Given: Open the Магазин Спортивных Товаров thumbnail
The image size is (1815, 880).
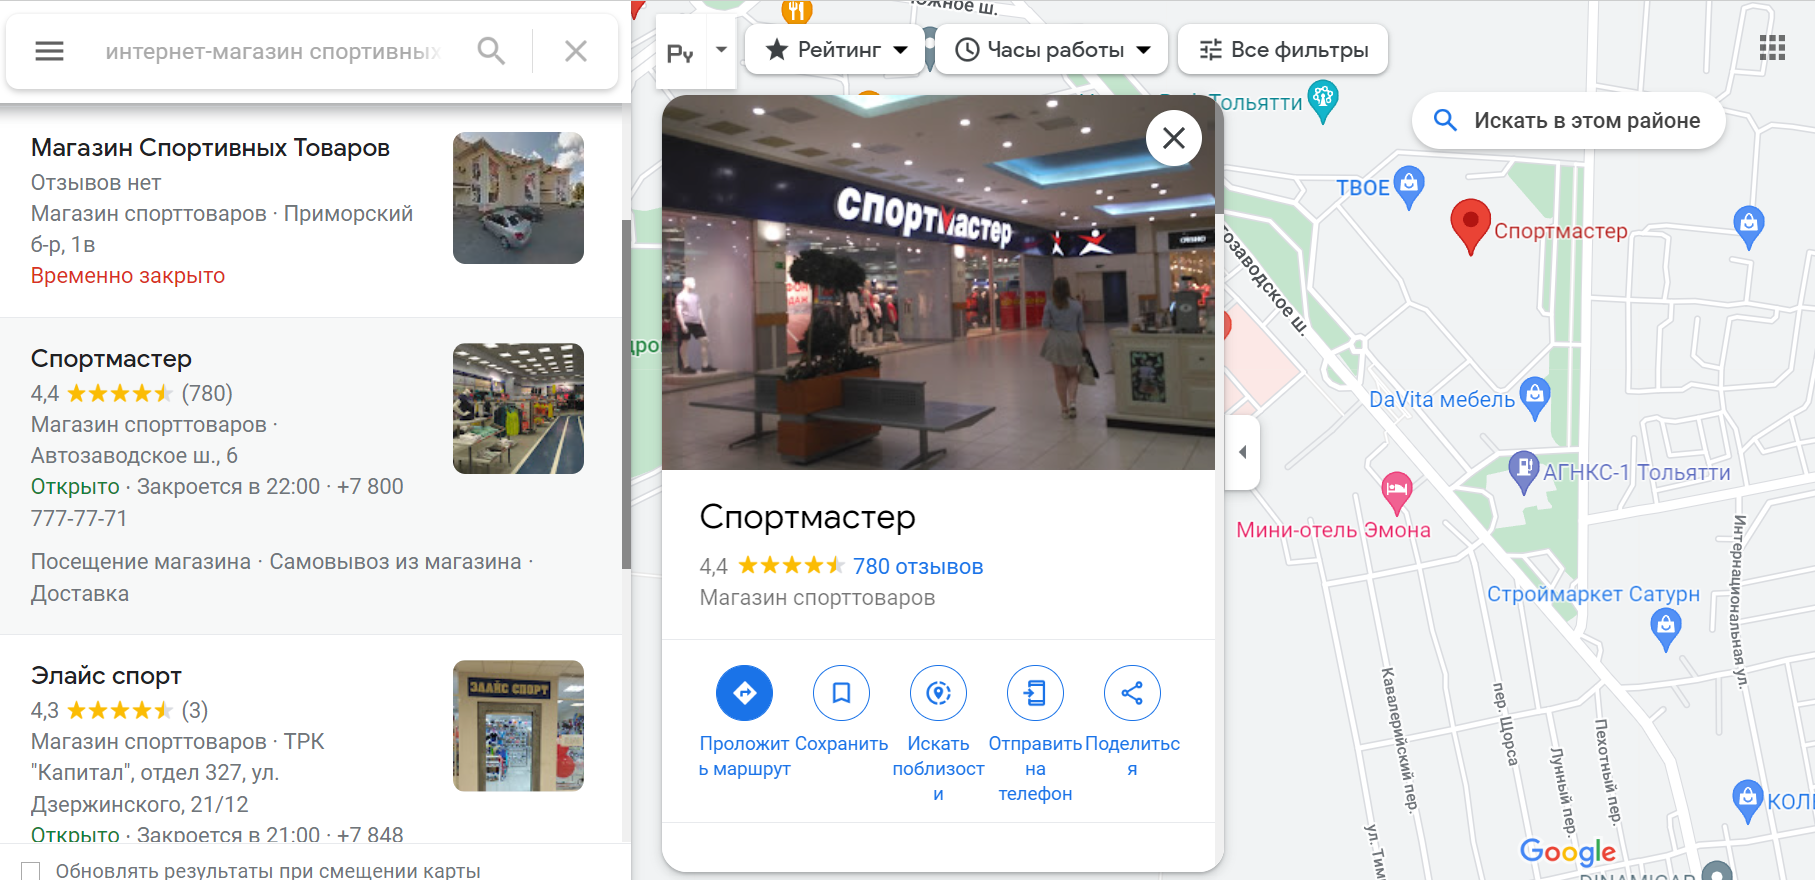Looking at the screenshot, I should click(518, 198).
